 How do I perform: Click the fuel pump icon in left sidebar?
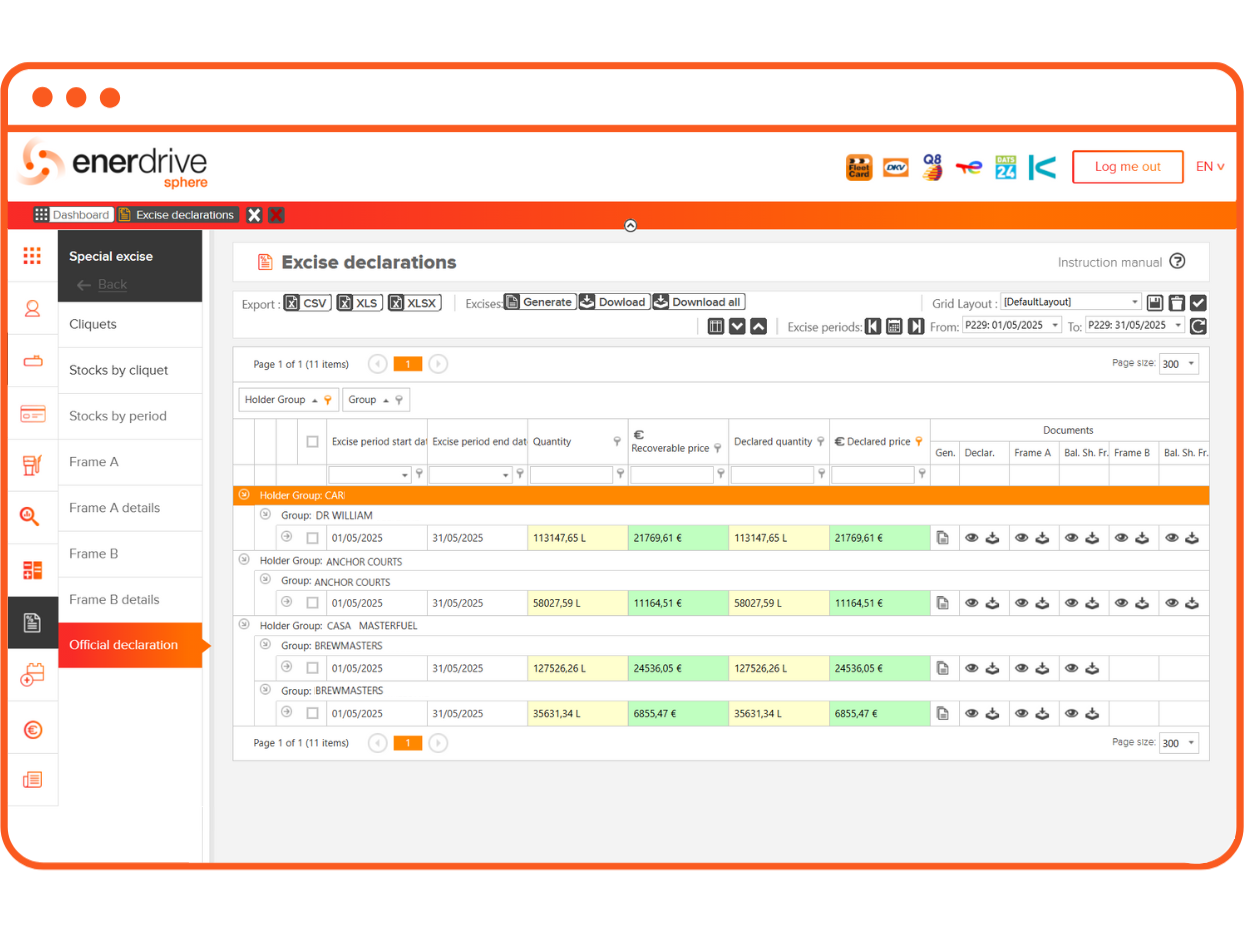click(x=32, y=464)
